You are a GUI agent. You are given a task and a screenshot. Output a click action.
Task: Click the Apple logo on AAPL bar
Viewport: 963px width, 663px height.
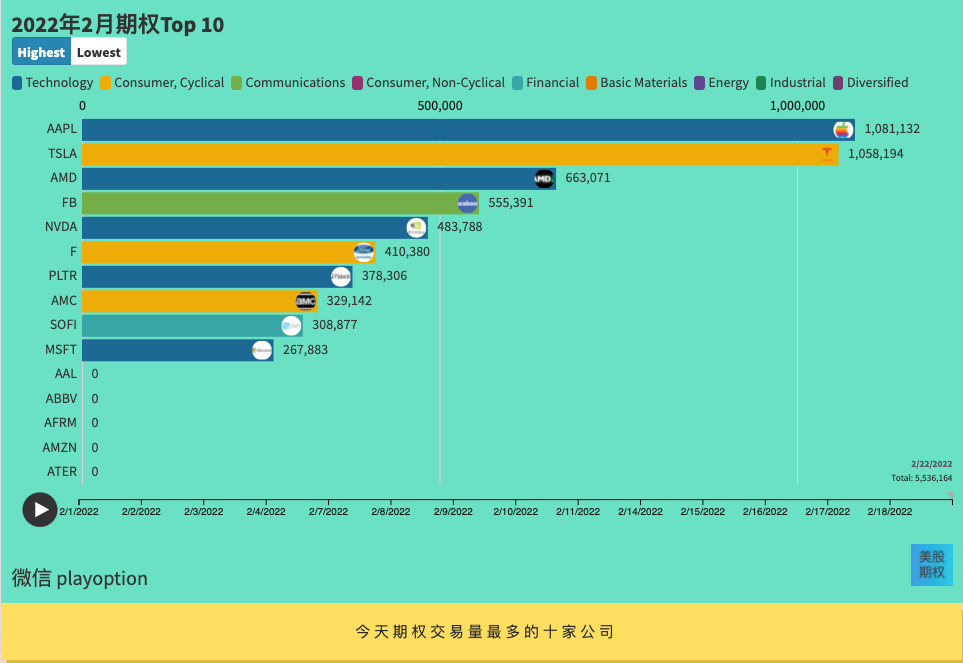click(843, 130)
